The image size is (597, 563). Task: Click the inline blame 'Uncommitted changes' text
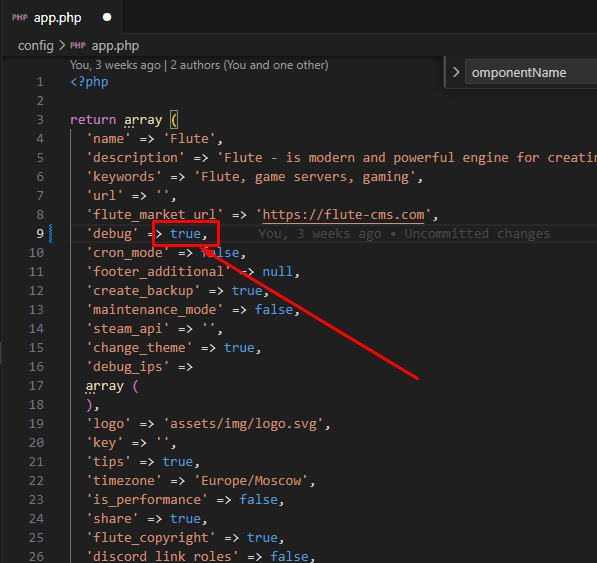[x=477, y=234]
